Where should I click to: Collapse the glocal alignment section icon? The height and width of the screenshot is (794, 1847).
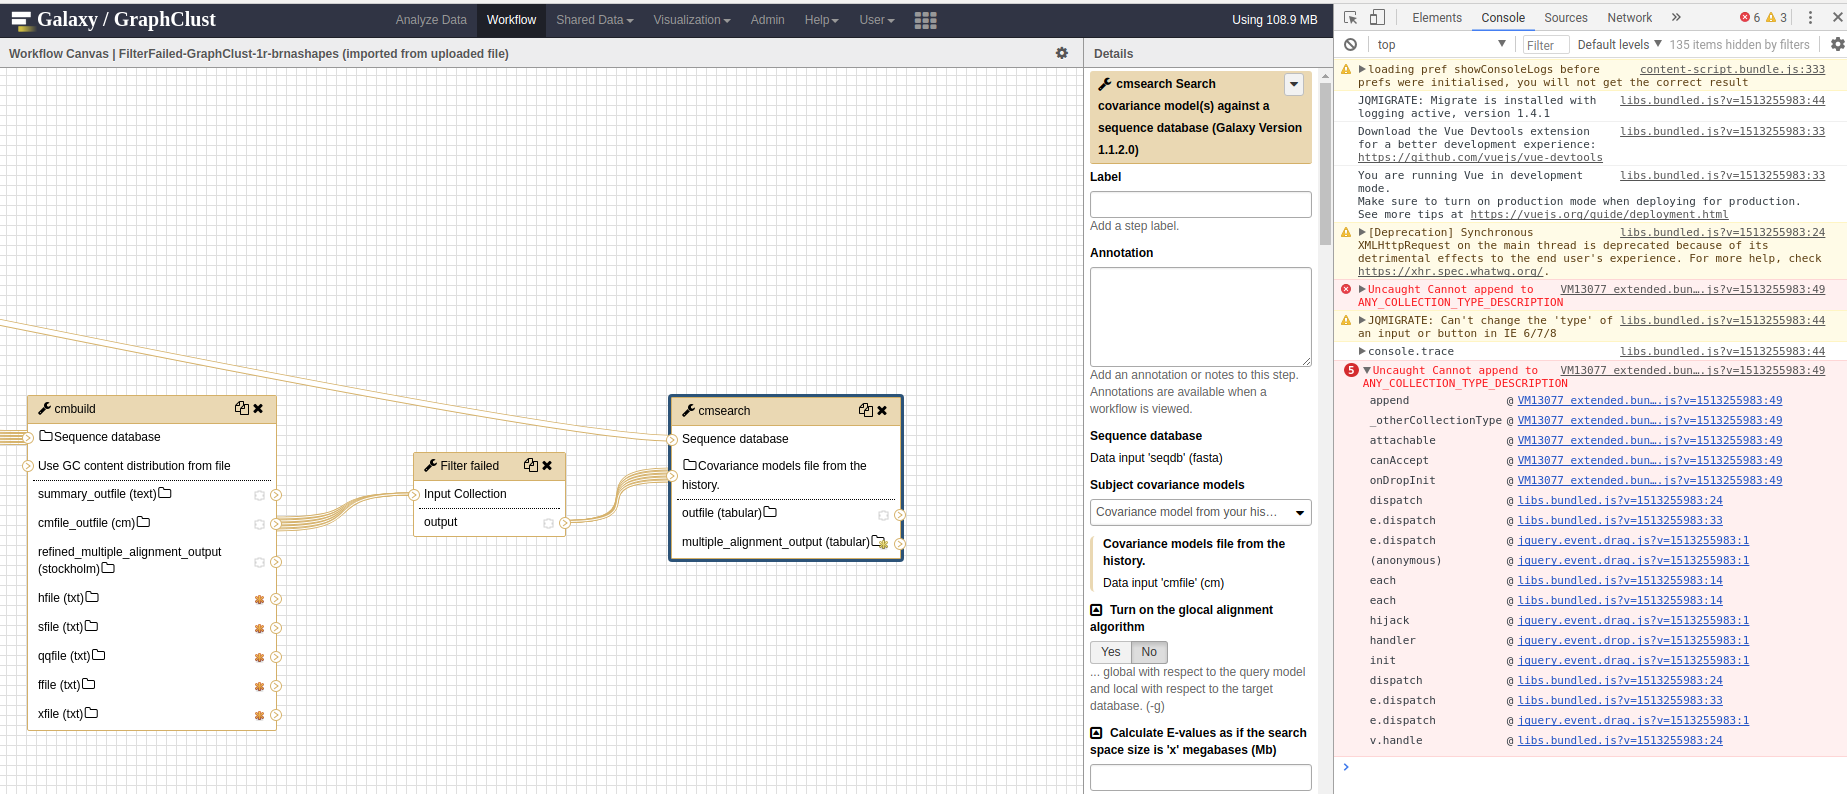[1096, 610]
